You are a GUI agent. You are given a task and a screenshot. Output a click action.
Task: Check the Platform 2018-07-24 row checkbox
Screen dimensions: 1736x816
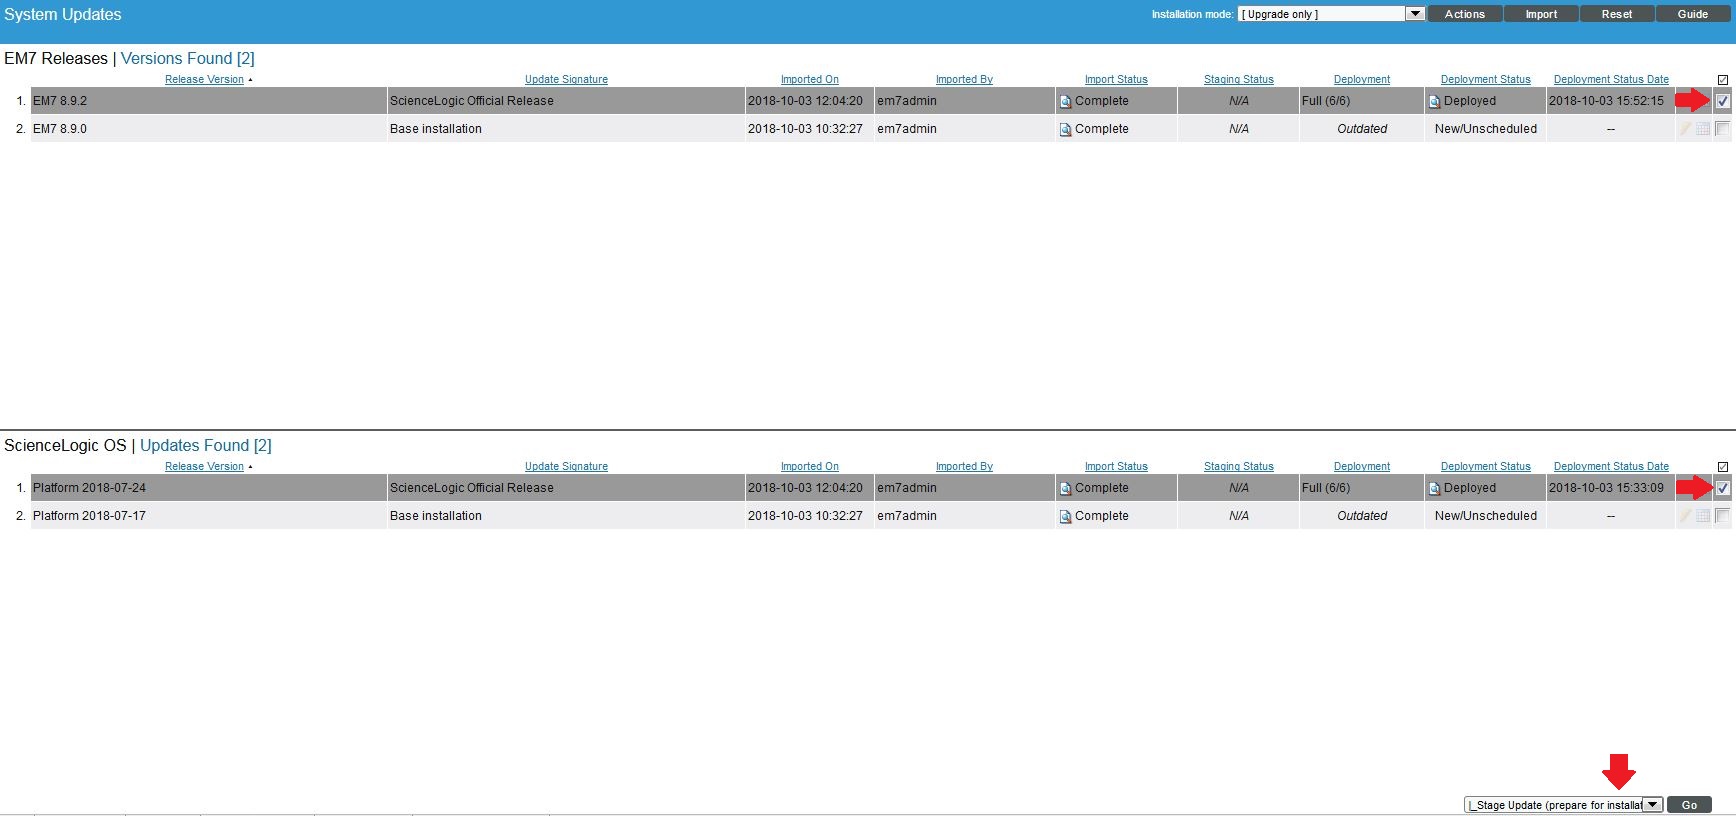1722,488
